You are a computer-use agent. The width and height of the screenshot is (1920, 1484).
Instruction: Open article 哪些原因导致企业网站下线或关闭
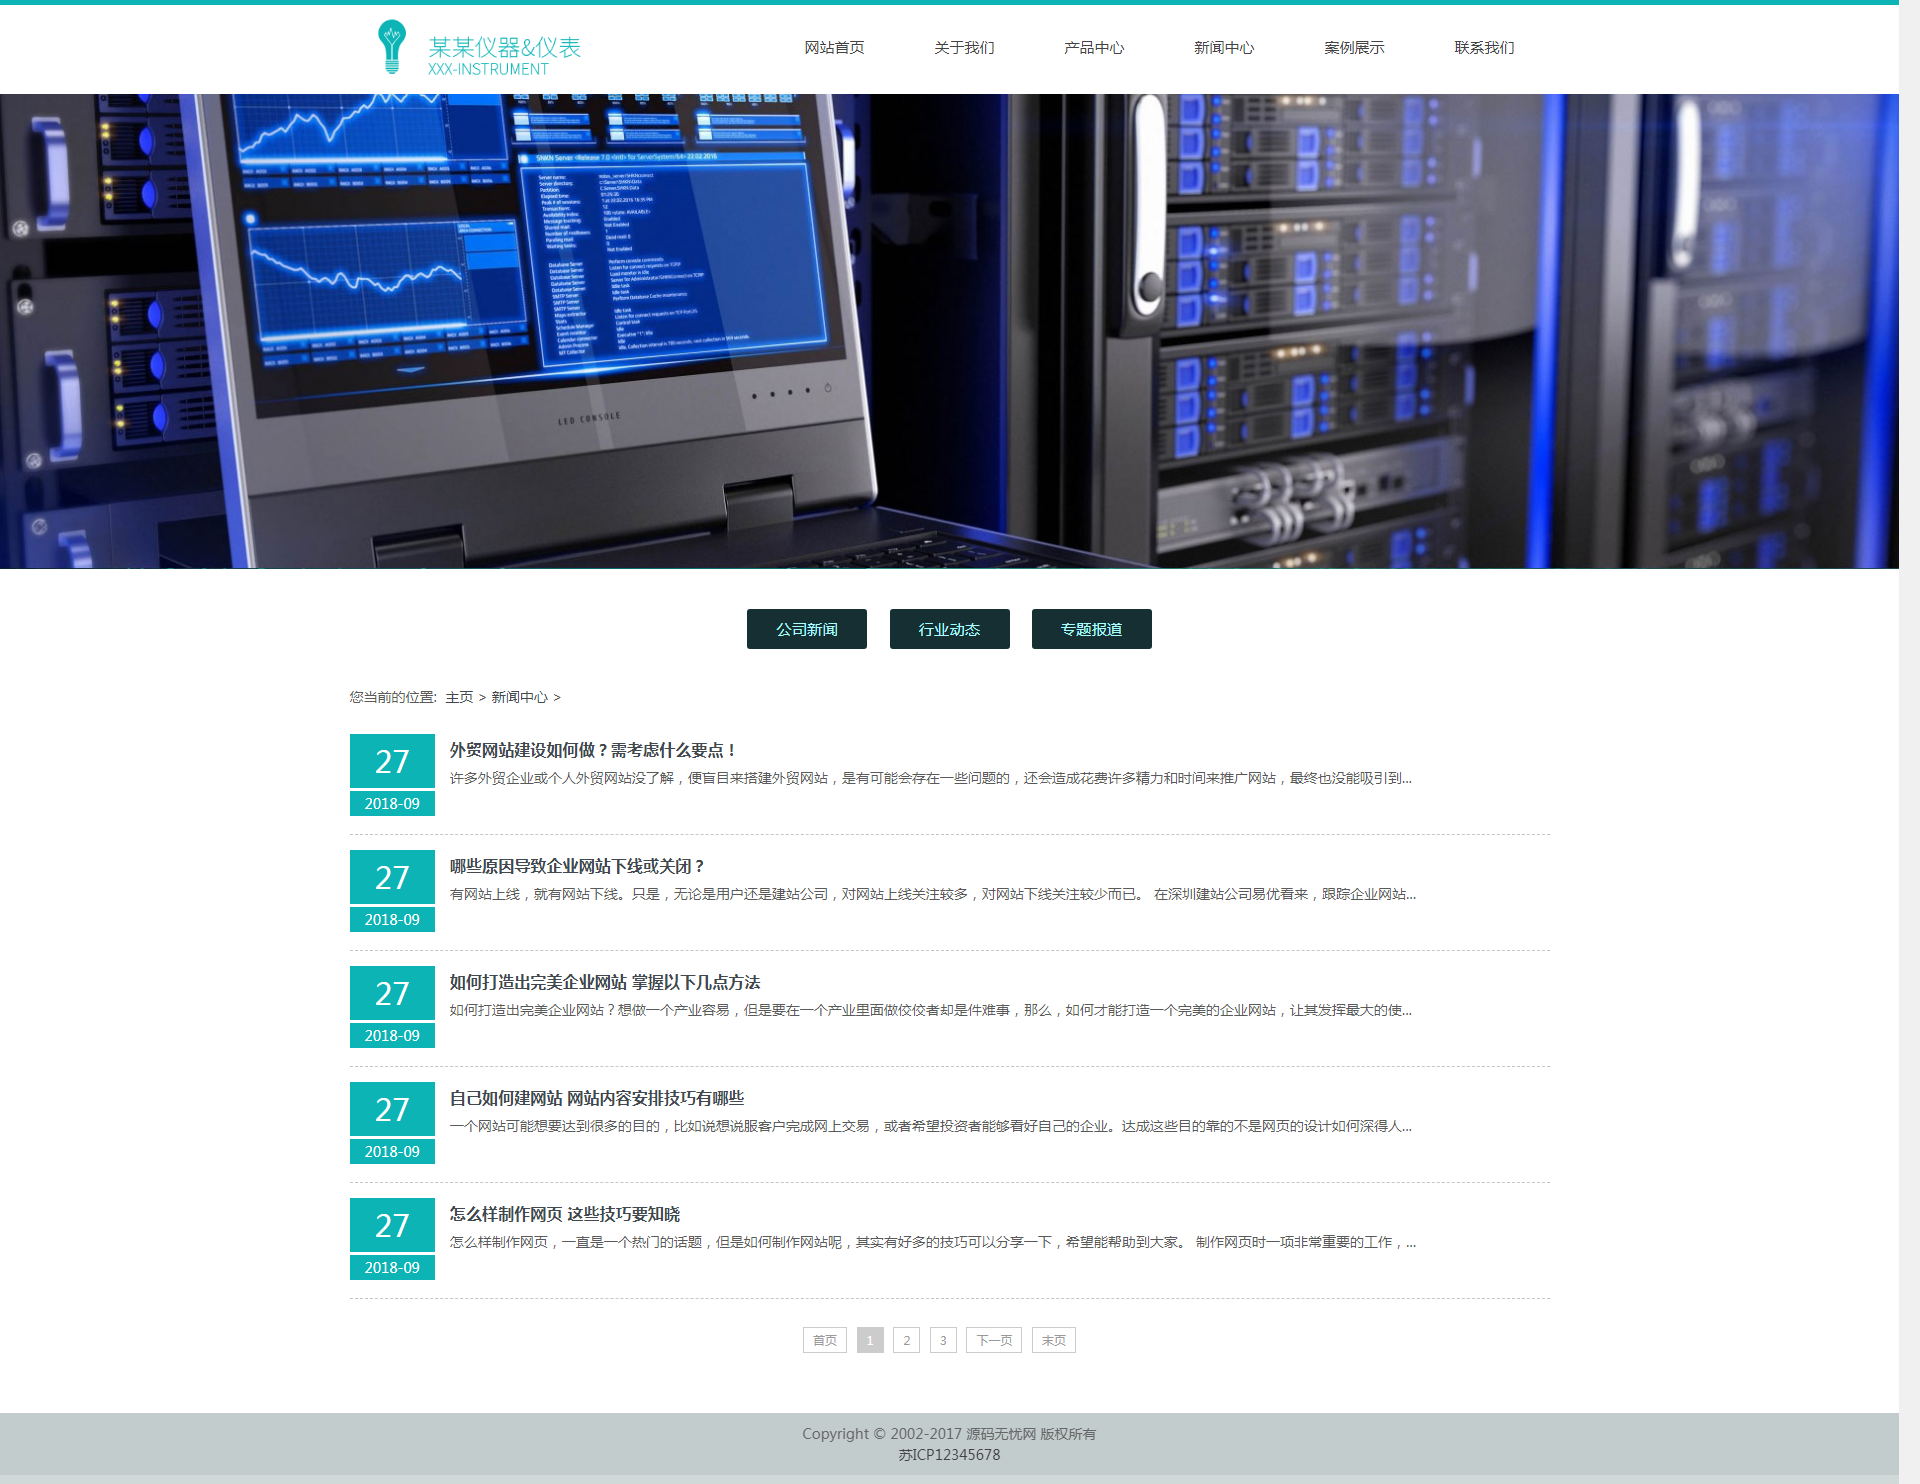click(x=576, y=866)
